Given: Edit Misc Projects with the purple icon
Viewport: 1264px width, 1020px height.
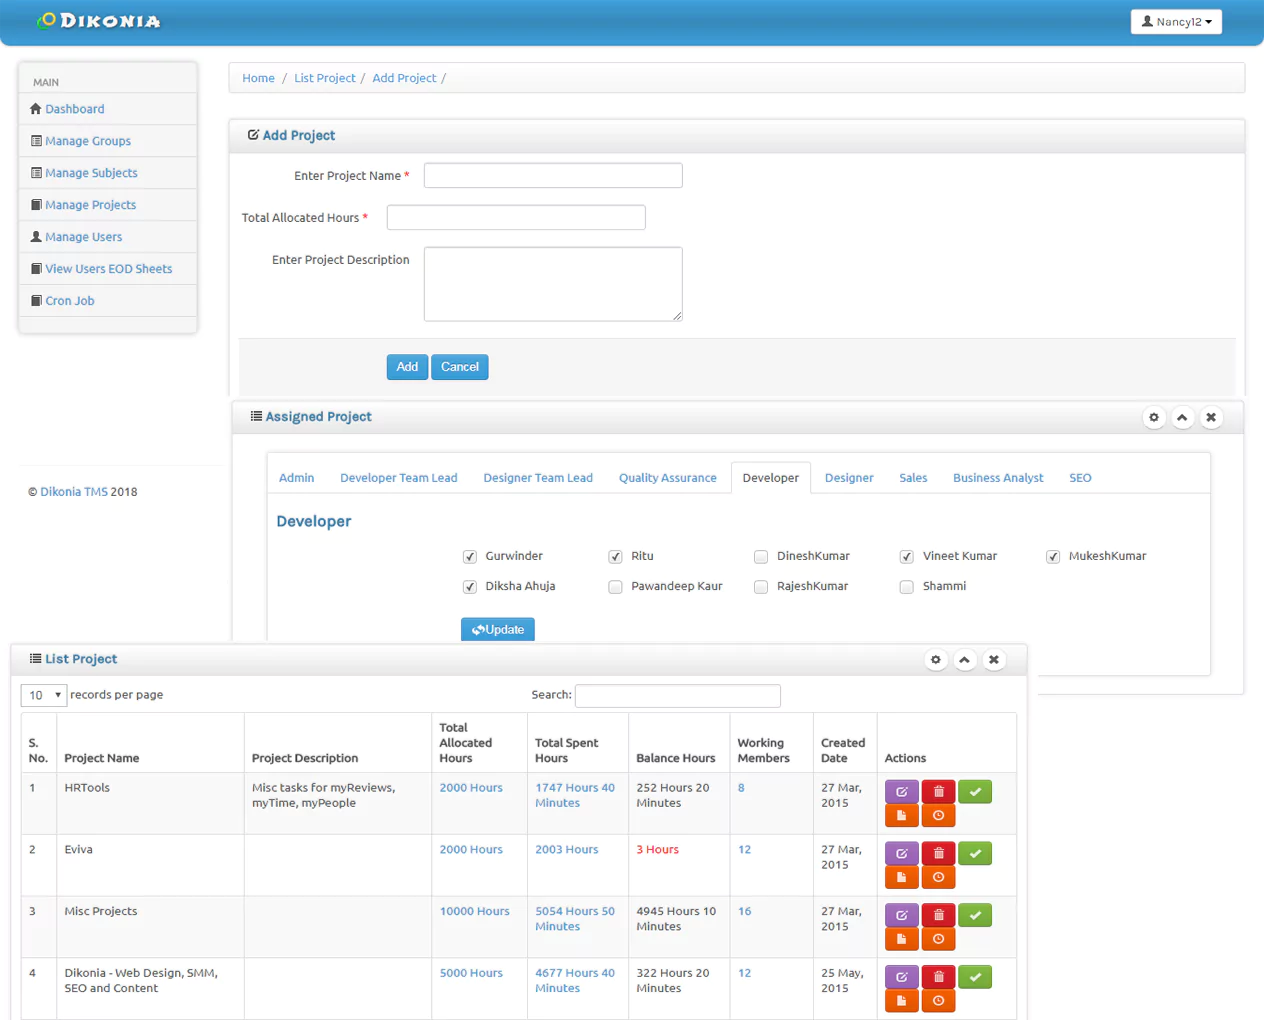Looking at the screenshot, I should tap(901, 916).
